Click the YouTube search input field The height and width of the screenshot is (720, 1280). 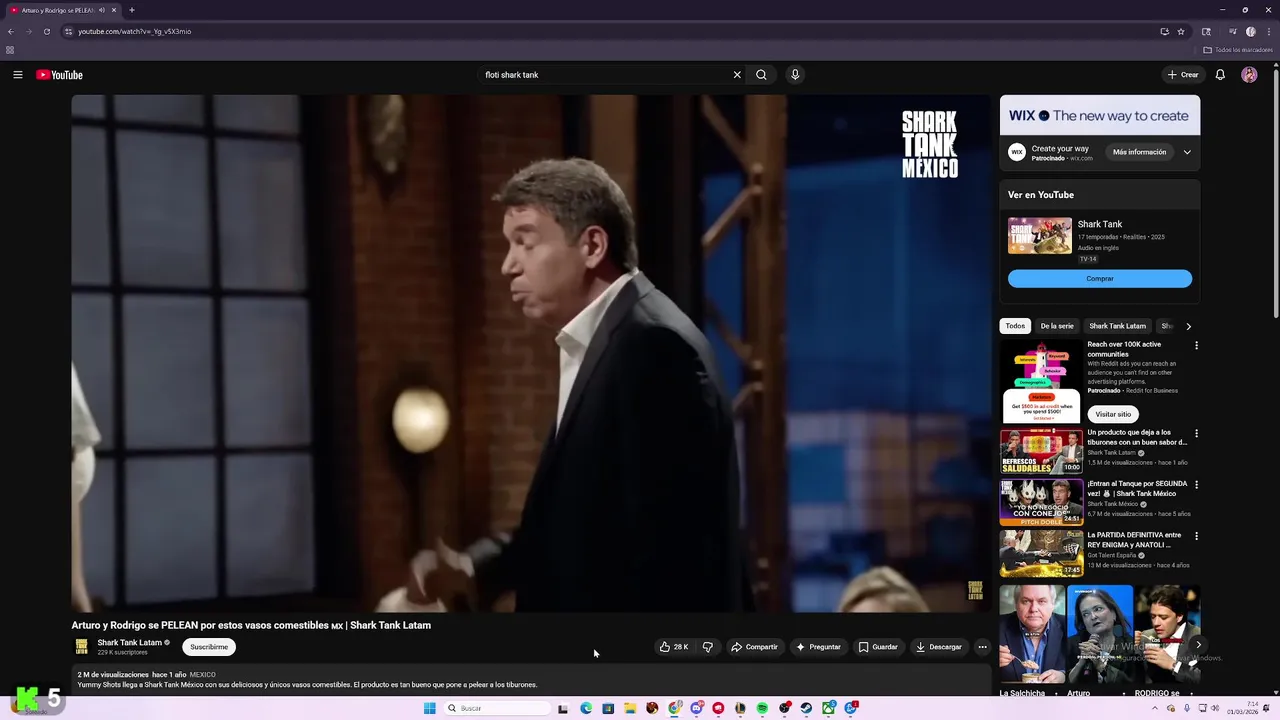(605, 75)
